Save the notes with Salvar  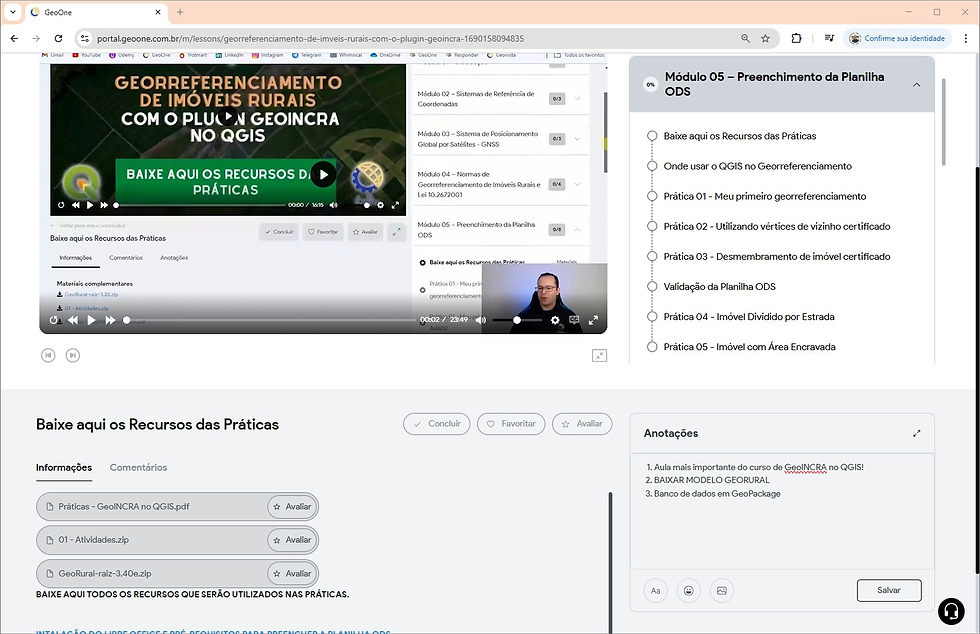point(889,590)
